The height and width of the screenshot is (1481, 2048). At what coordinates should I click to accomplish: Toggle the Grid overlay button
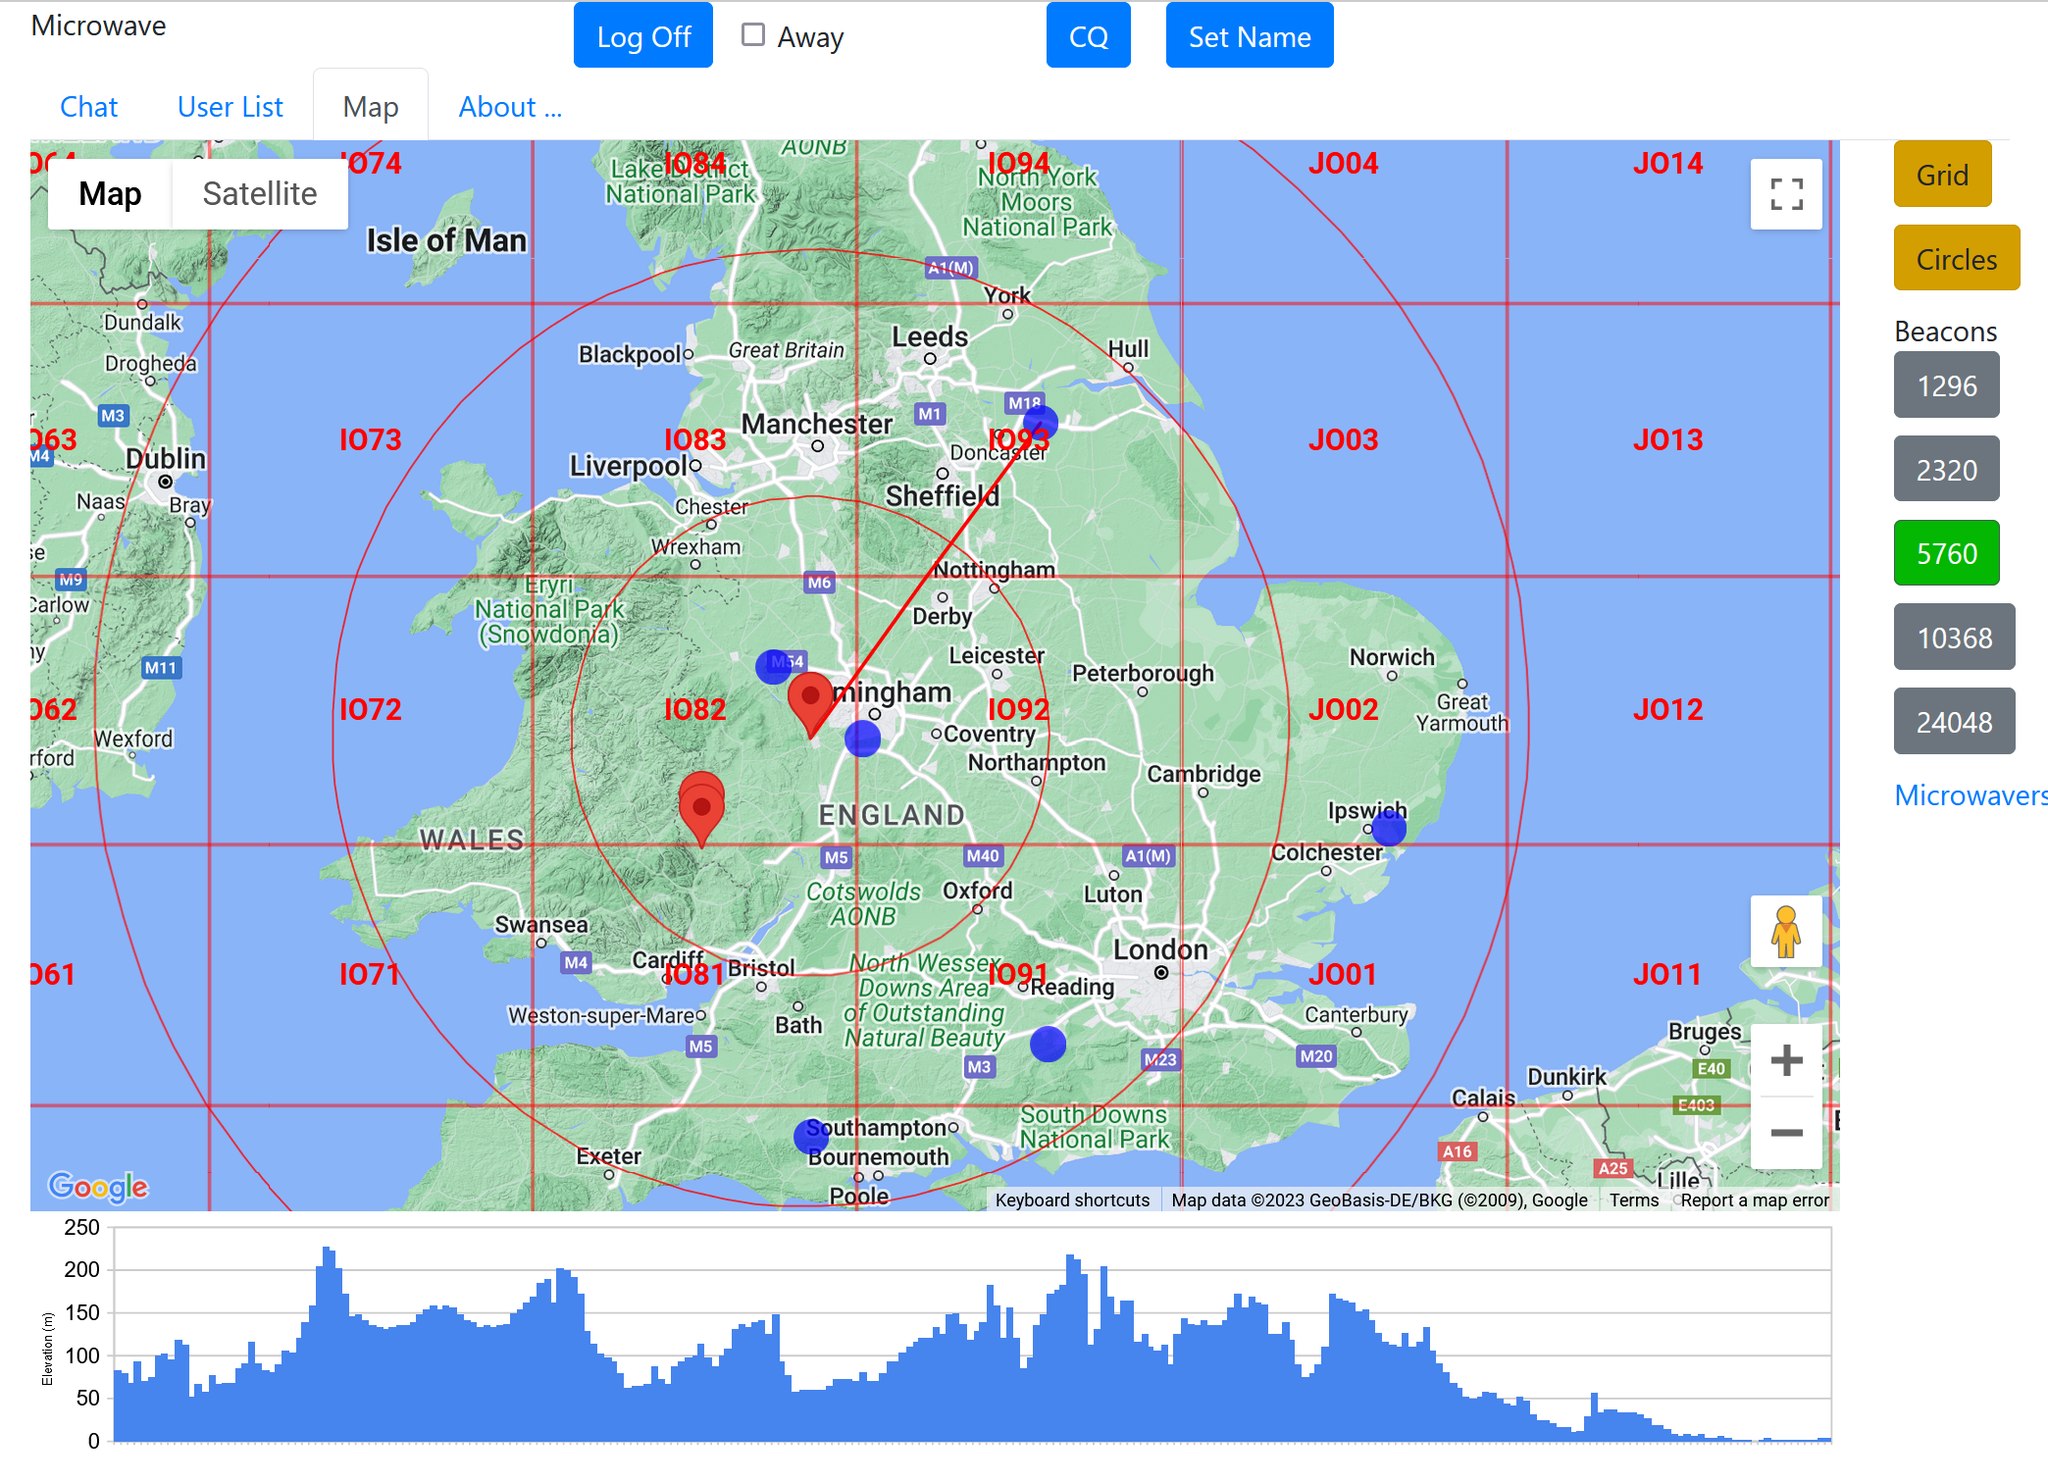(x=1942, y=175)
